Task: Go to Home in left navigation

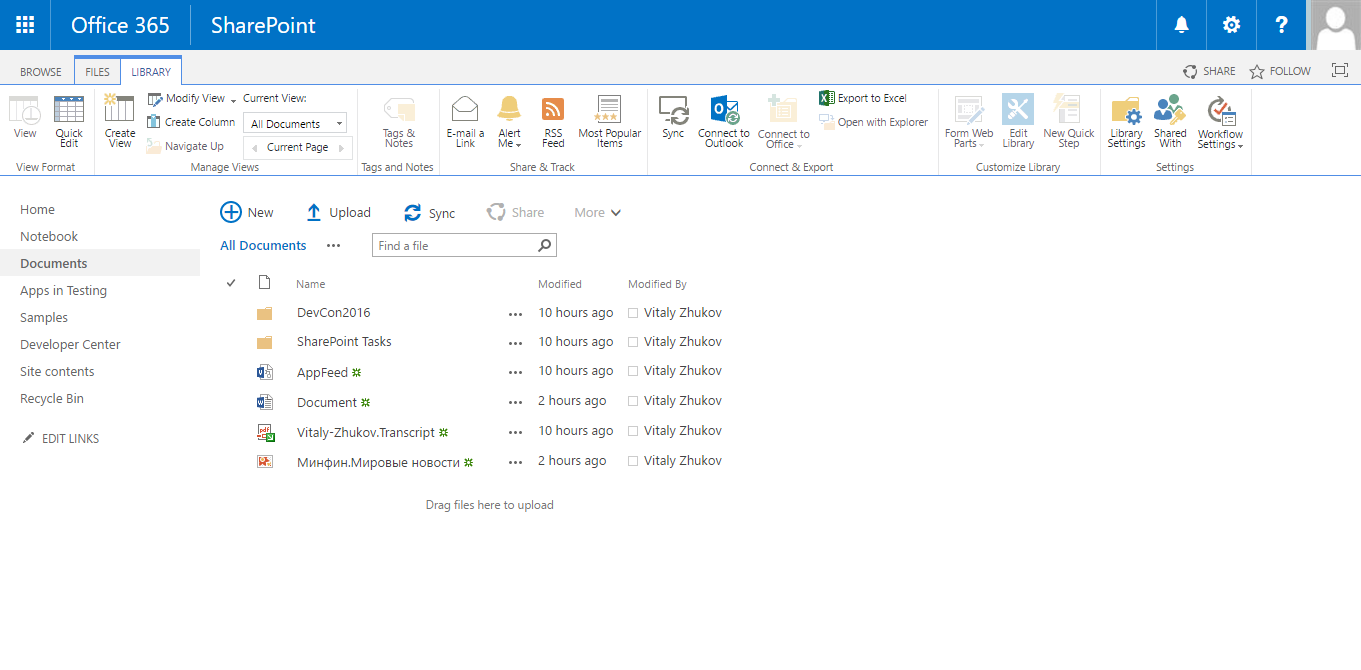Action: (37, 209)
